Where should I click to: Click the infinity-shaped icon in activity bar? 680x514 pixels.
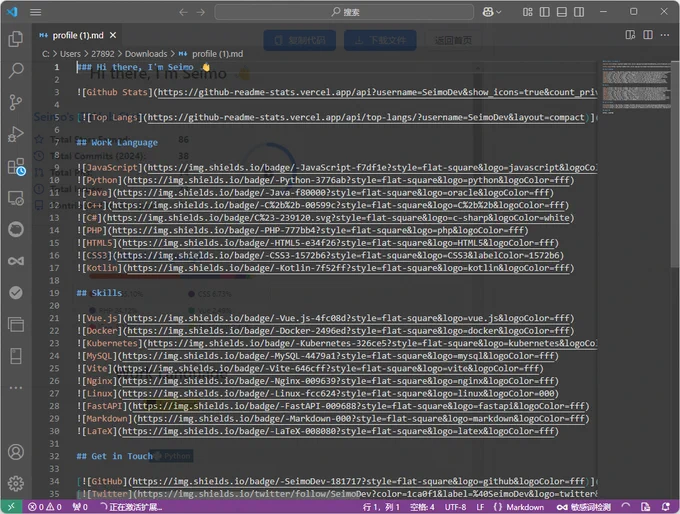click(16, 261)
